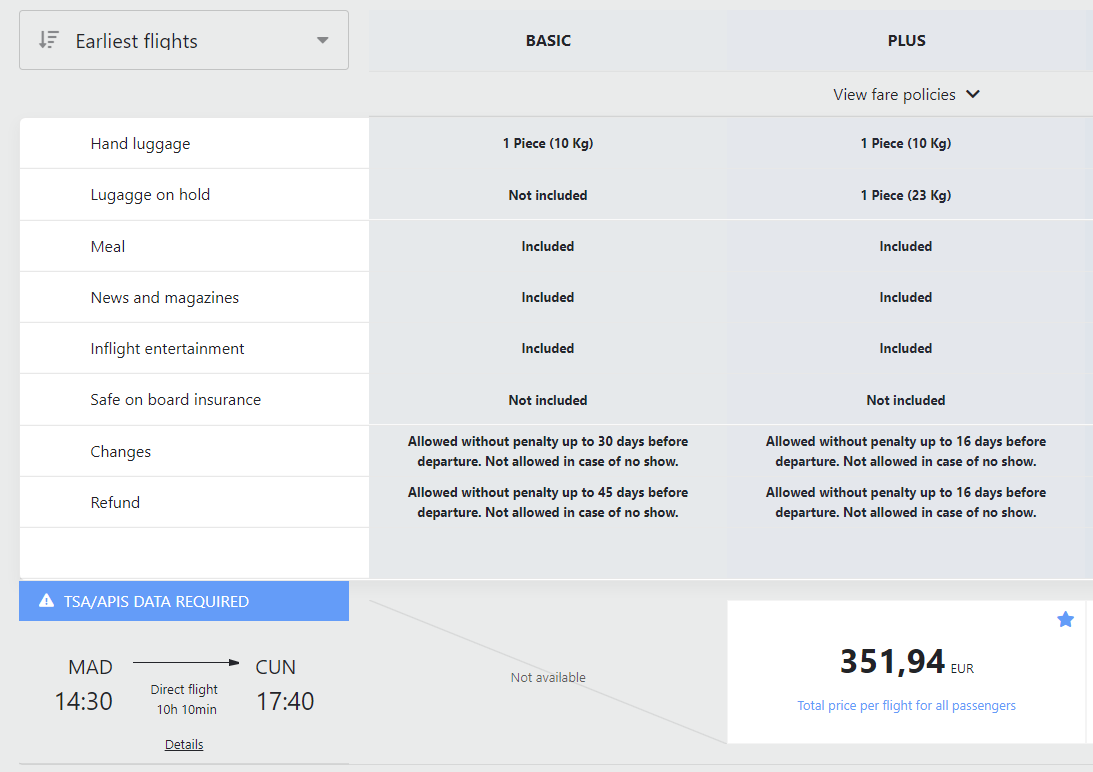Open flight Details link
The image size is (1093, 772).
184,744
